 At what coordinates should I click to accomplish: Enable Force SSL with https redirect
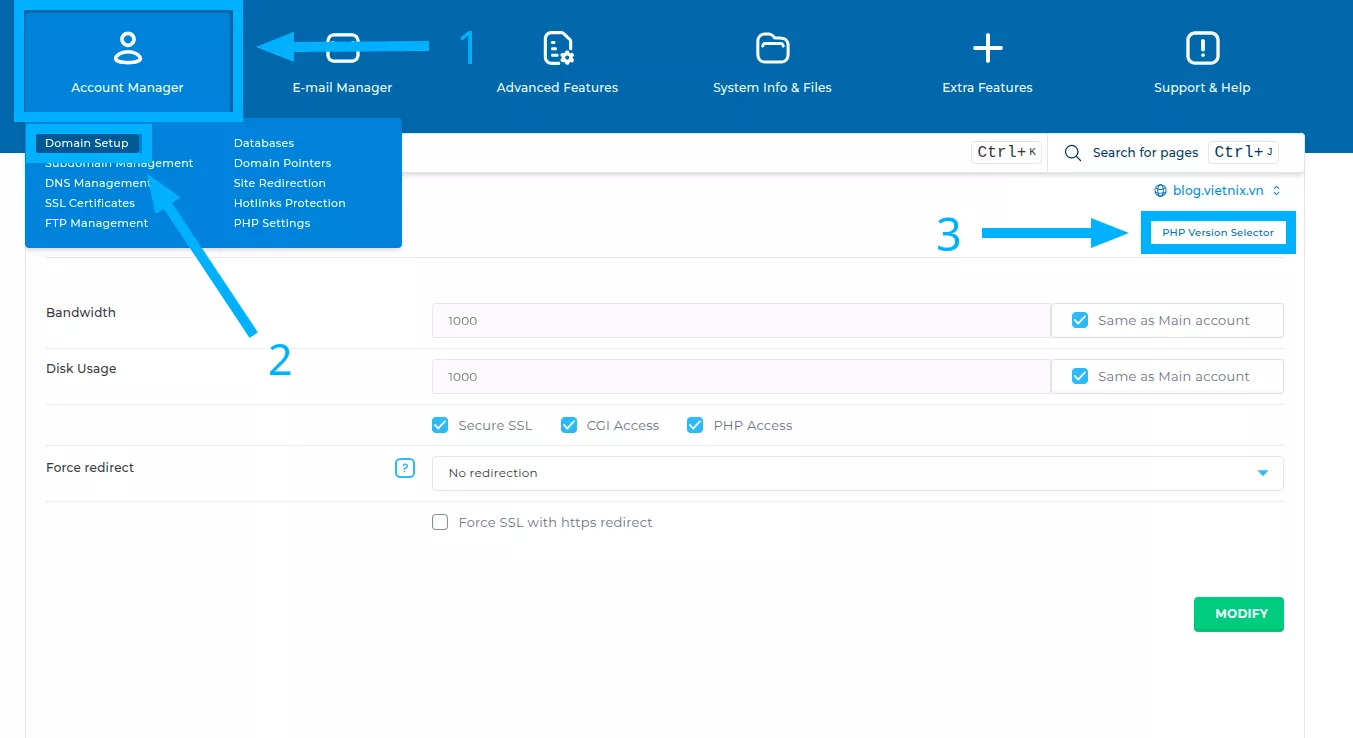(440, 522)
